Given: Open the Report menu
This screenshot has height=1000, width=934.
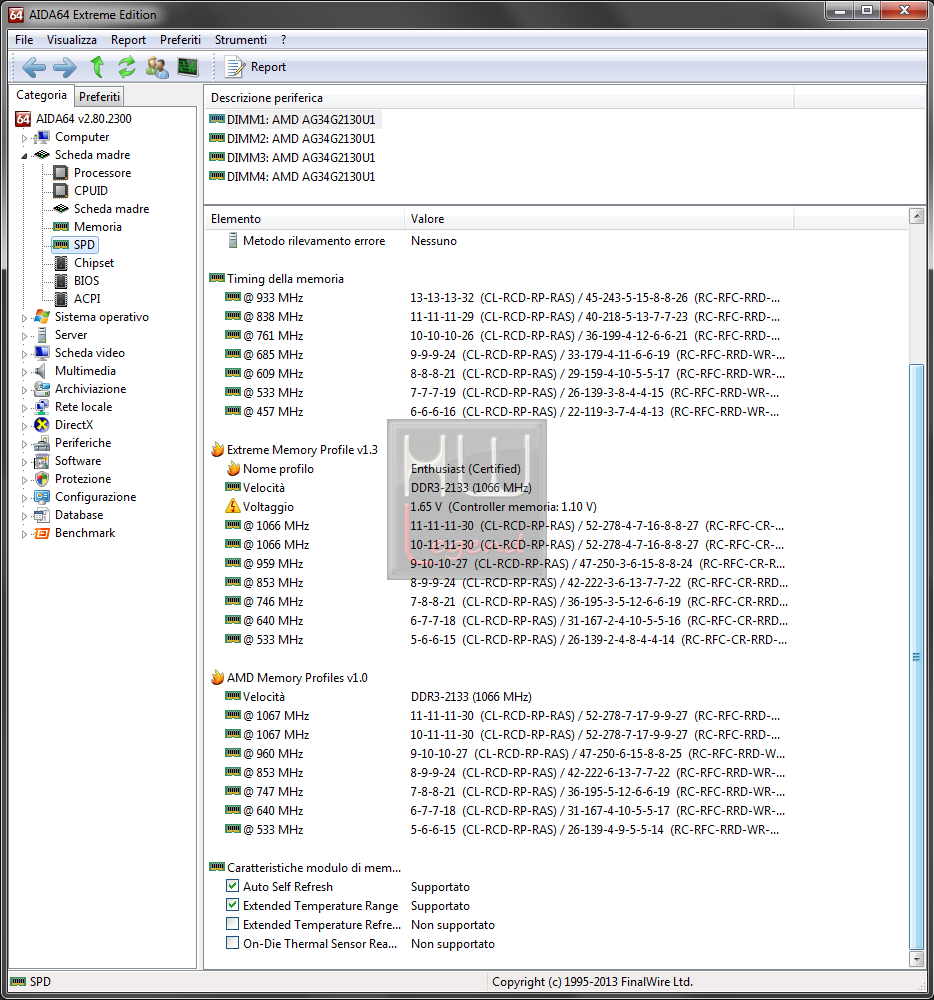Looking at the screenshot, I should (128, 40).
